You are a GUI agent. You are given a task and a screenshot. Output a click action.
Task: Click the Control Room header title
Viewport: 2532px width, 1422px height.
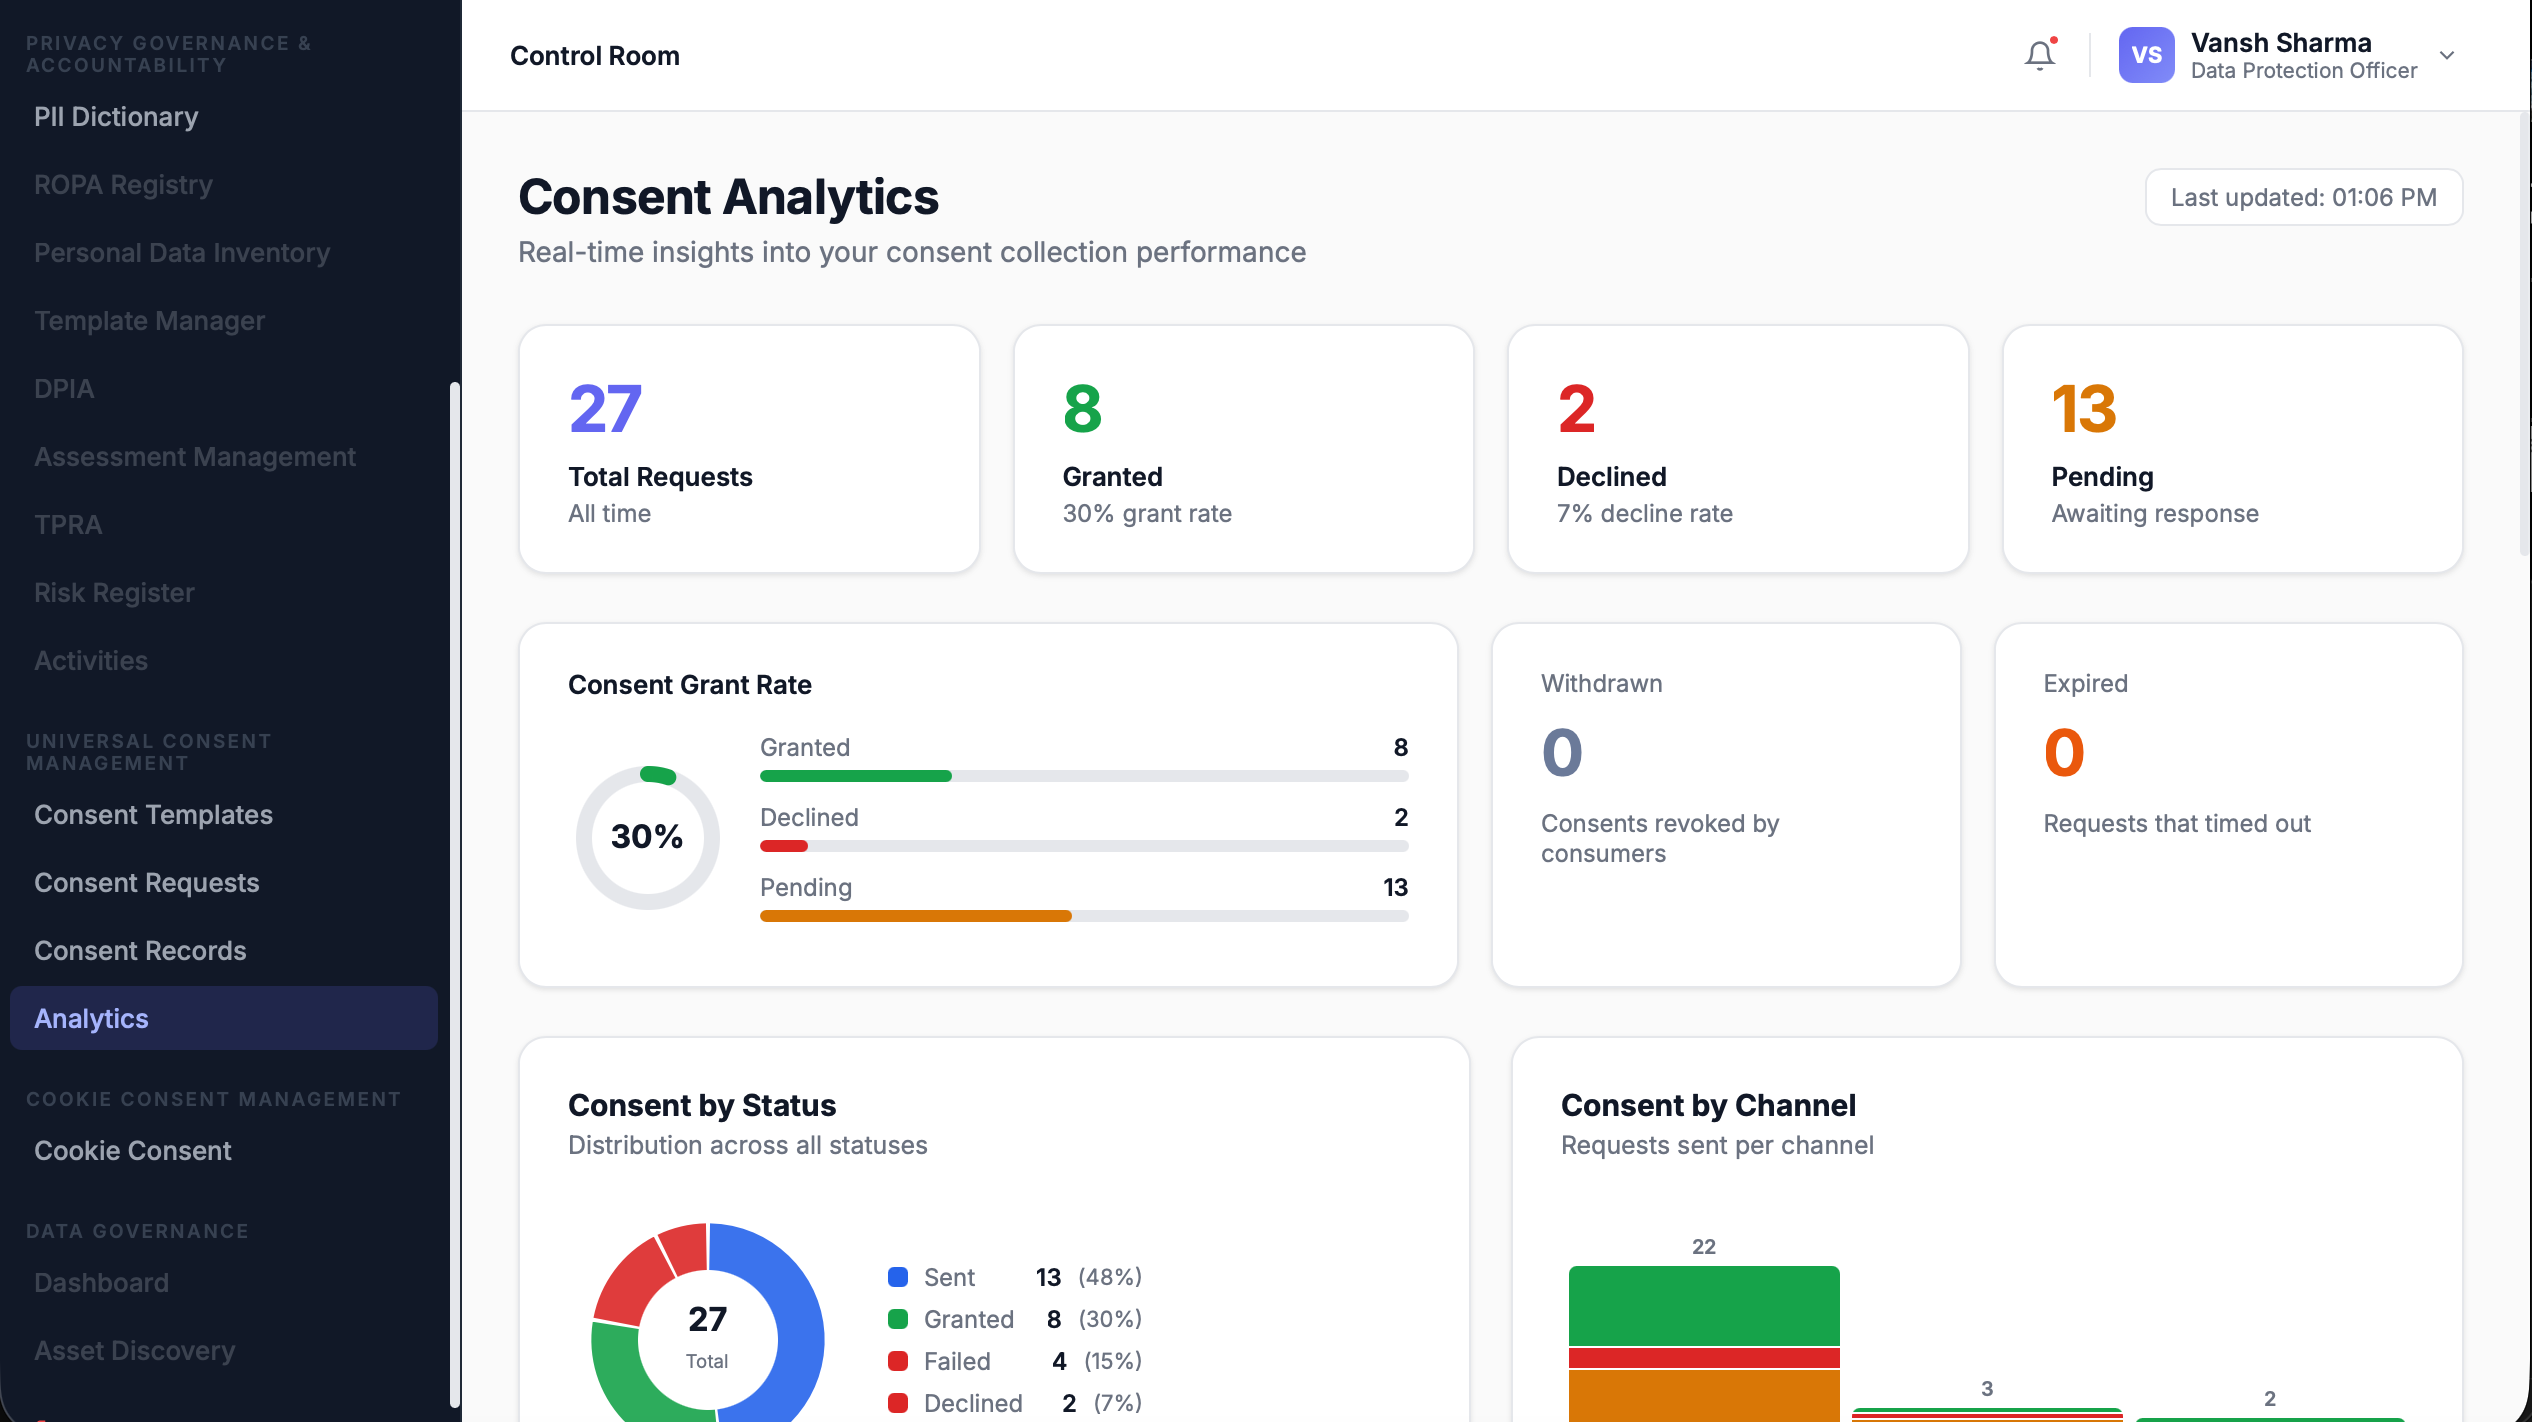[x=595, y=56]
